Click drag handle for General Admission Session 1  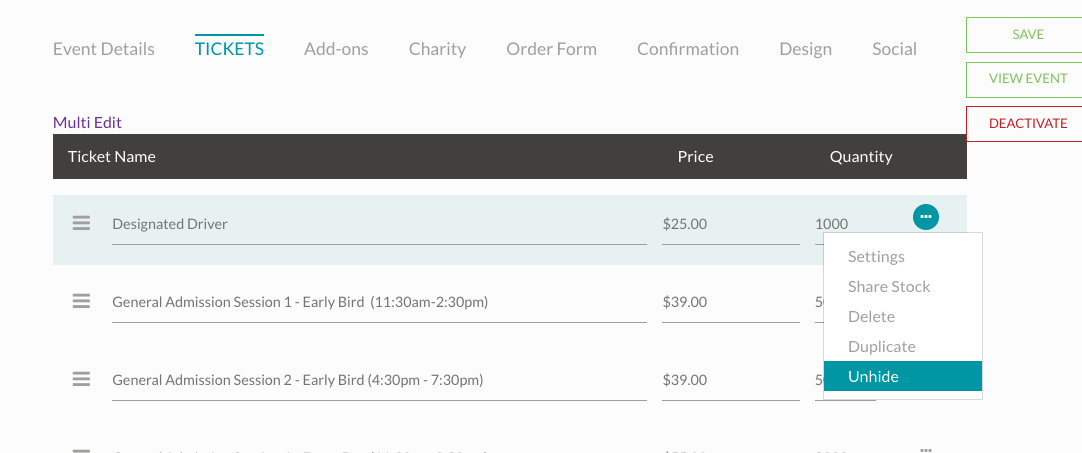[81, 301]
